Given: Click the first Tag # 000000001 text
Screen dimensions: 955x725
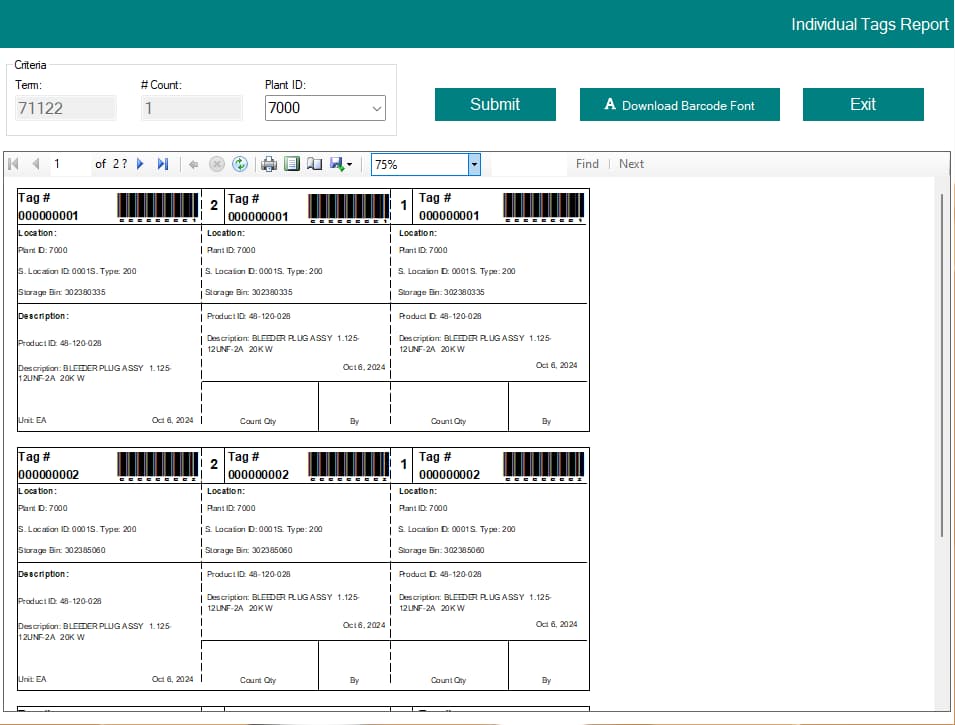Looking at the screenshot, I should coord(48,207).
